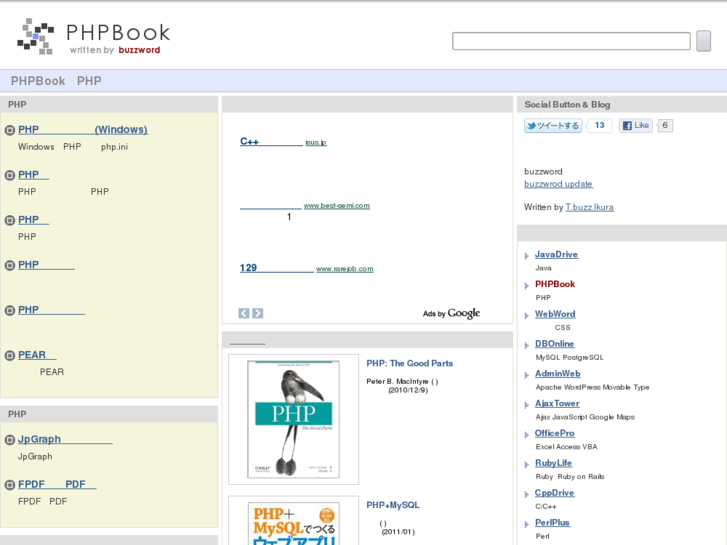Click the previous ad arrow icon
Viewport: 727px width, 545px height.
pyautogui.click(x=244, y=314)
